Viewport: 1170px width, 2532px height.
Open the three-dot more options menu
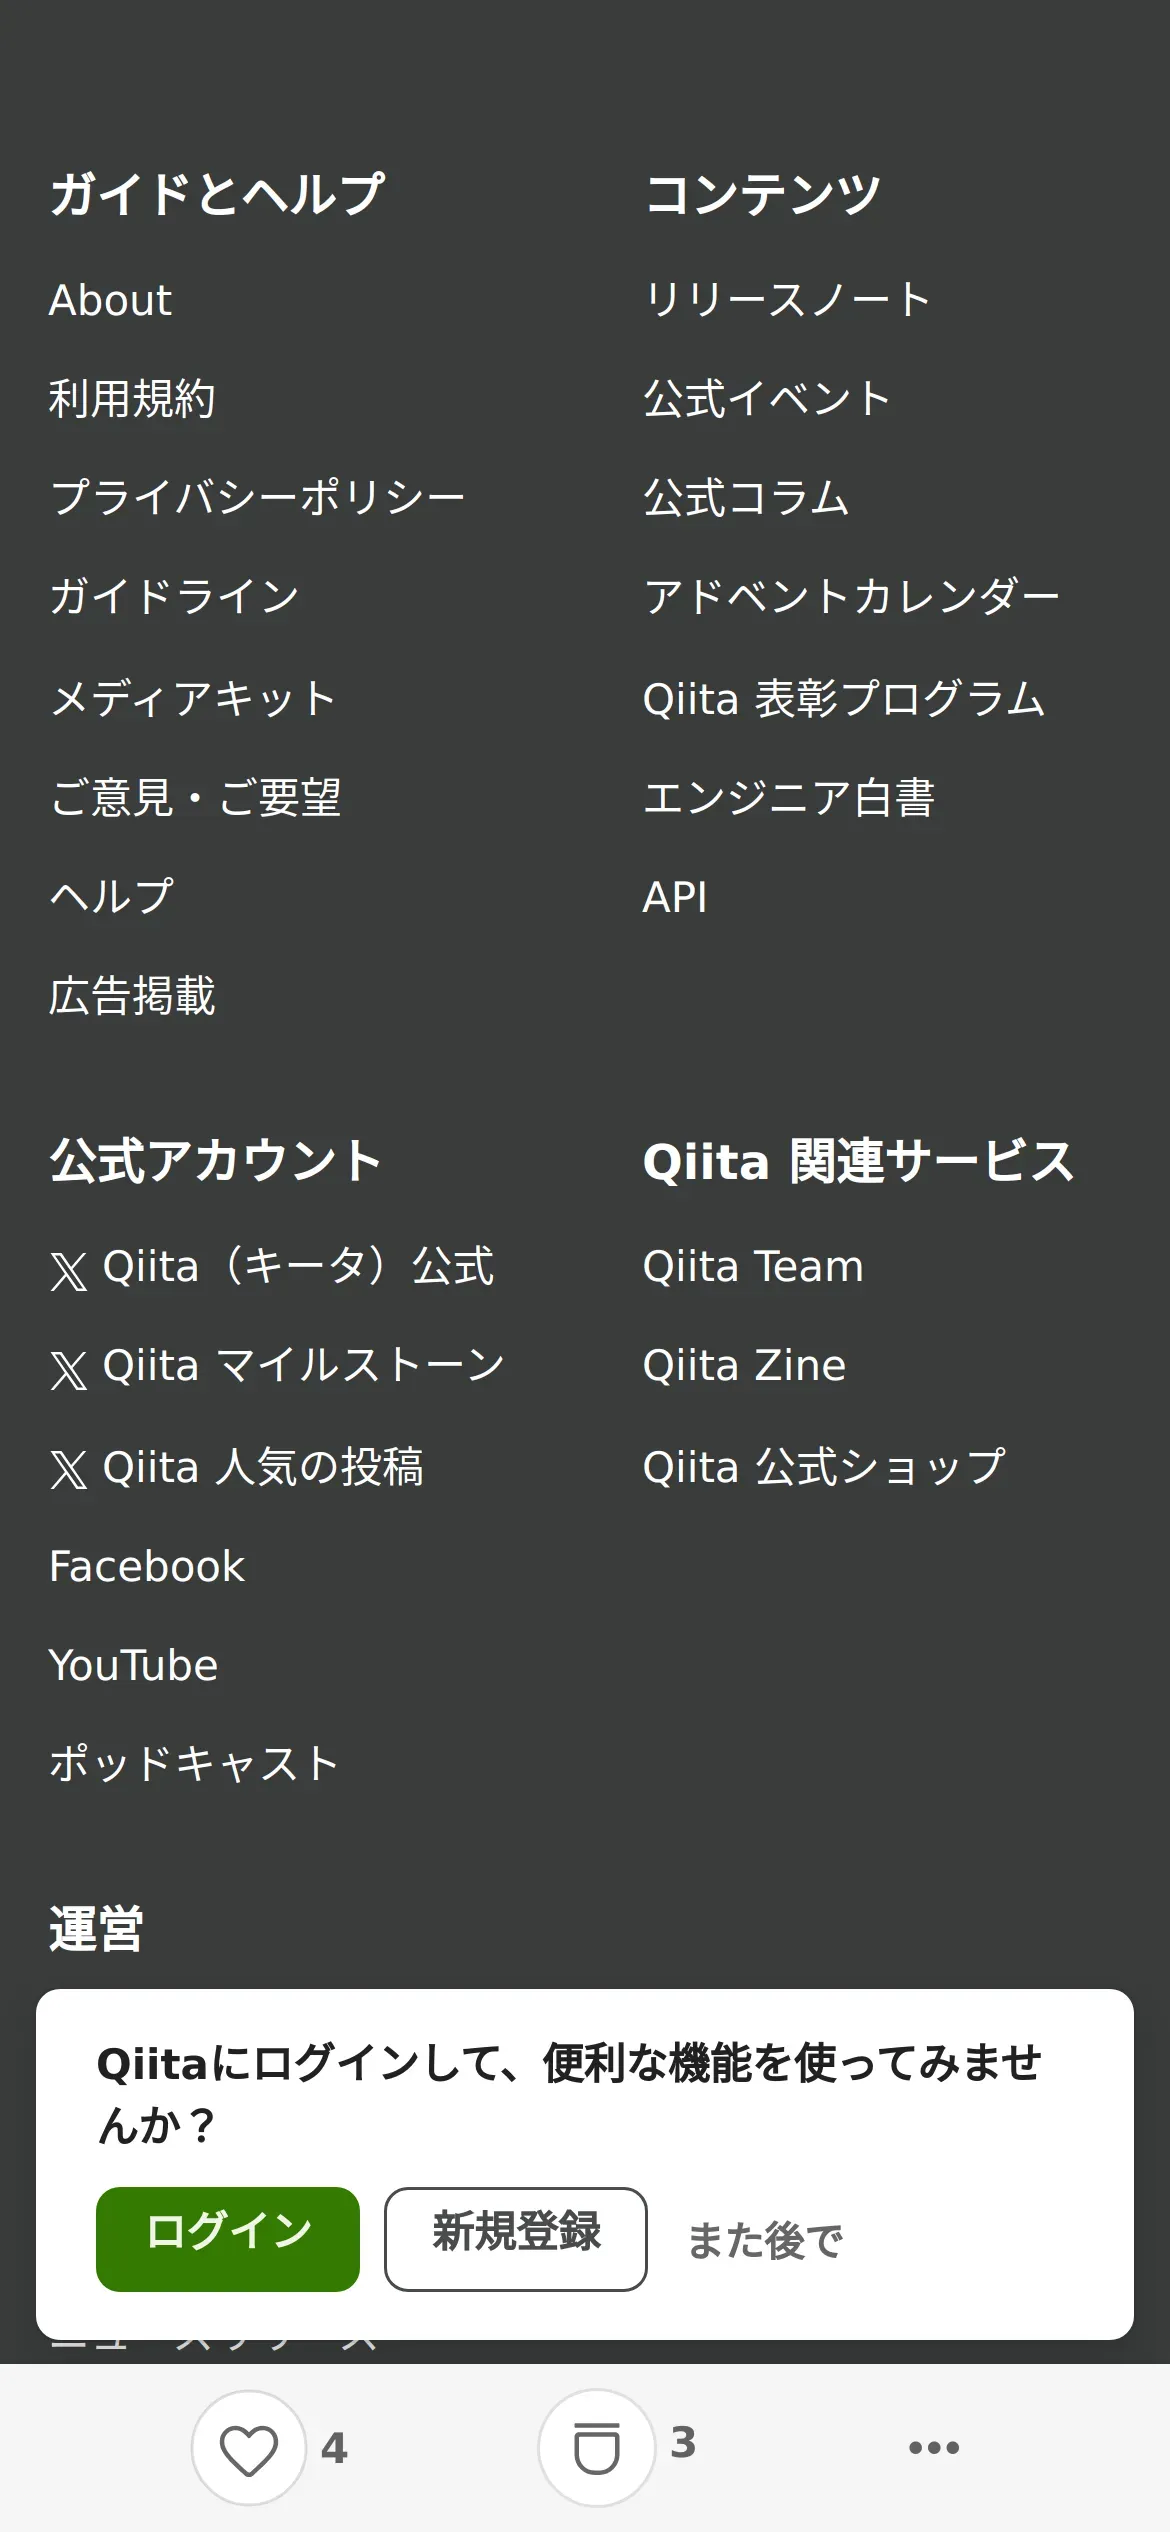coord(933,2448)
